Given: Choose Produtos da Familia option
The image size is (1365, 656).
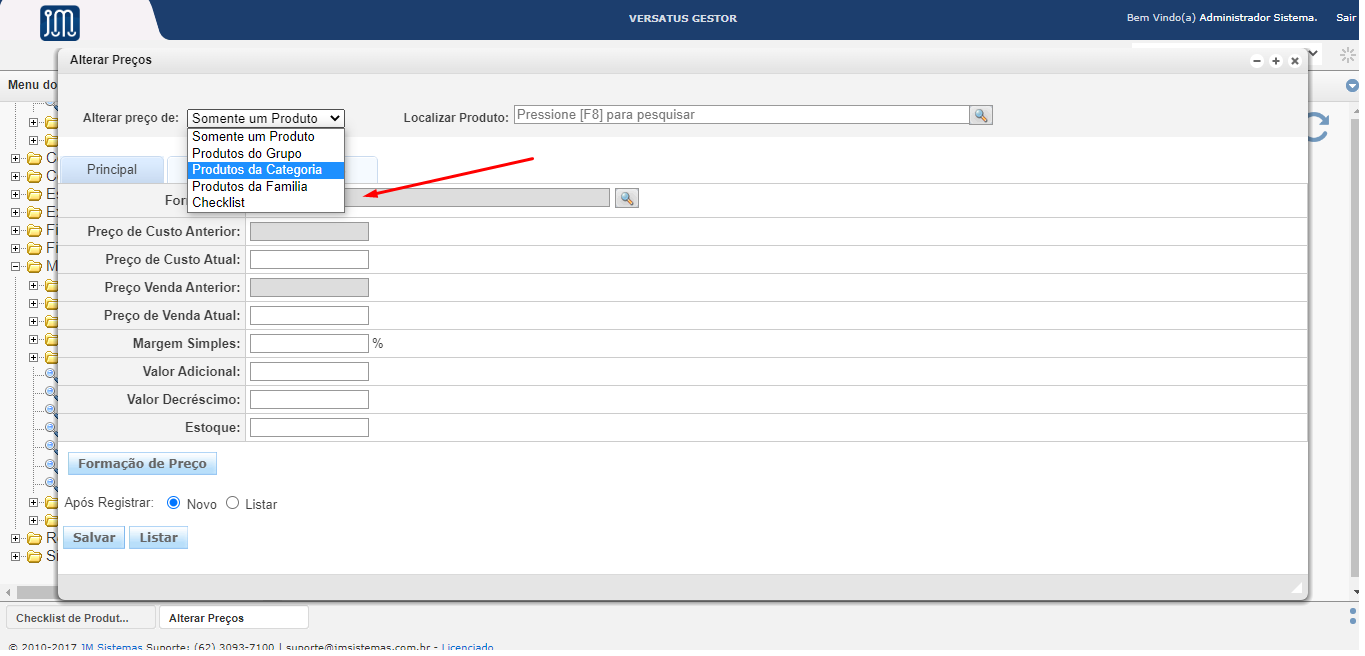Looking at the screenshot, I should 250,186.
